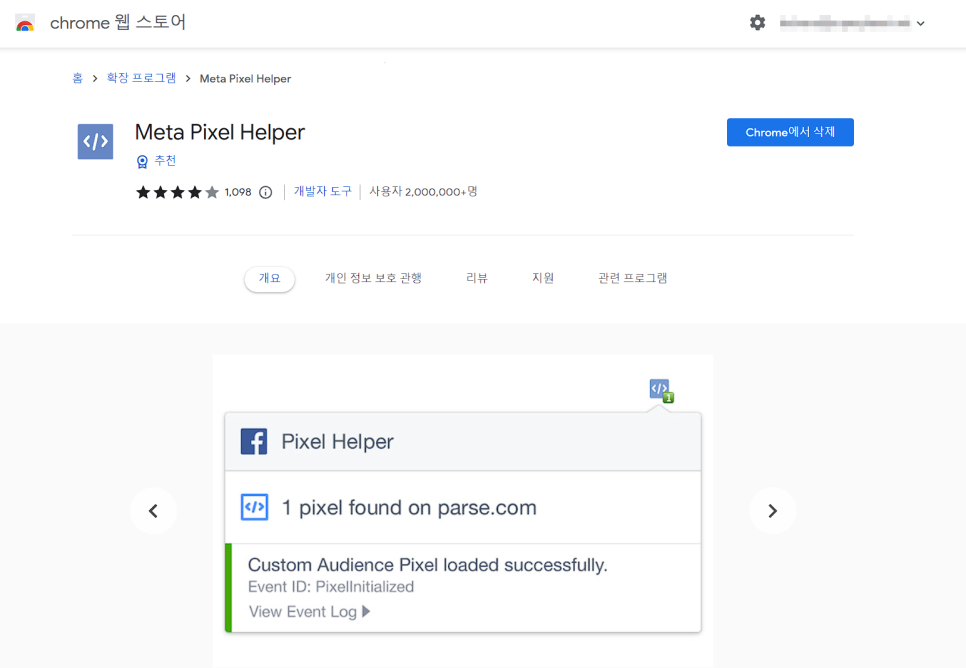Open the 리뷰 tab

[x=477, y=279]
